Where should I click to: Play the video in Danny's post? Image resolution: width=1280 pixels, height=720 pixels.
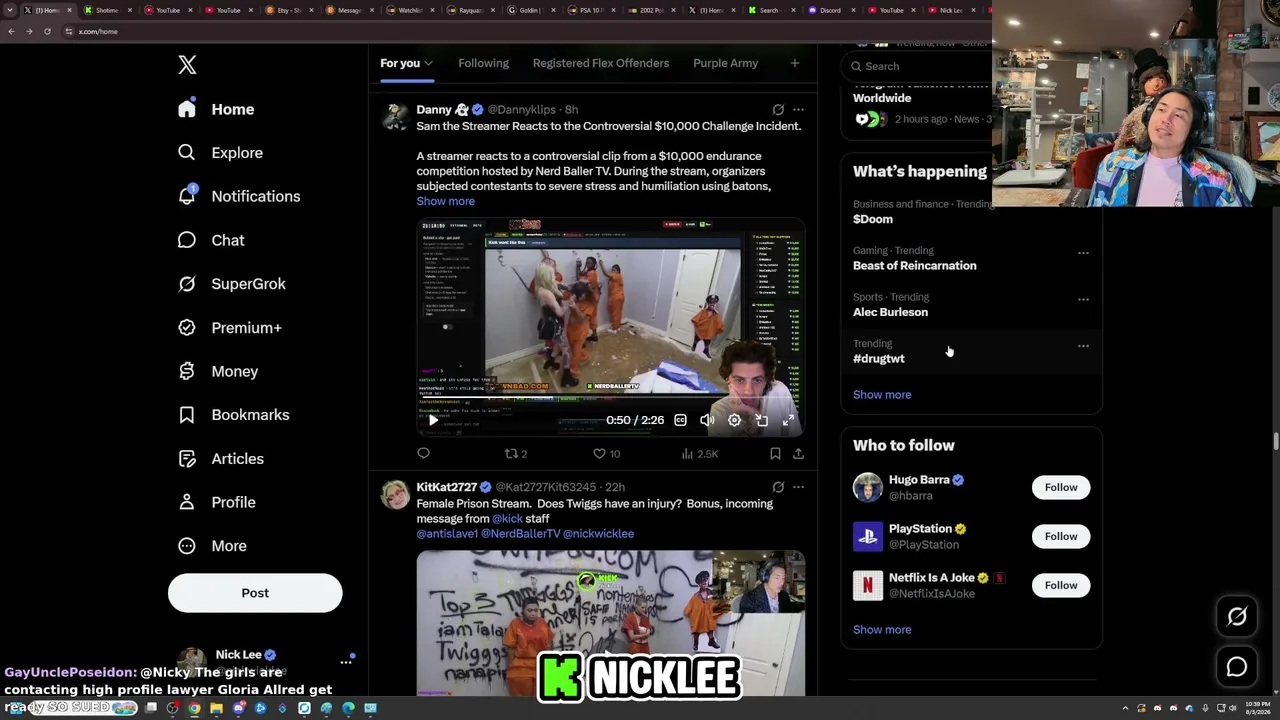tap(433, 421)
